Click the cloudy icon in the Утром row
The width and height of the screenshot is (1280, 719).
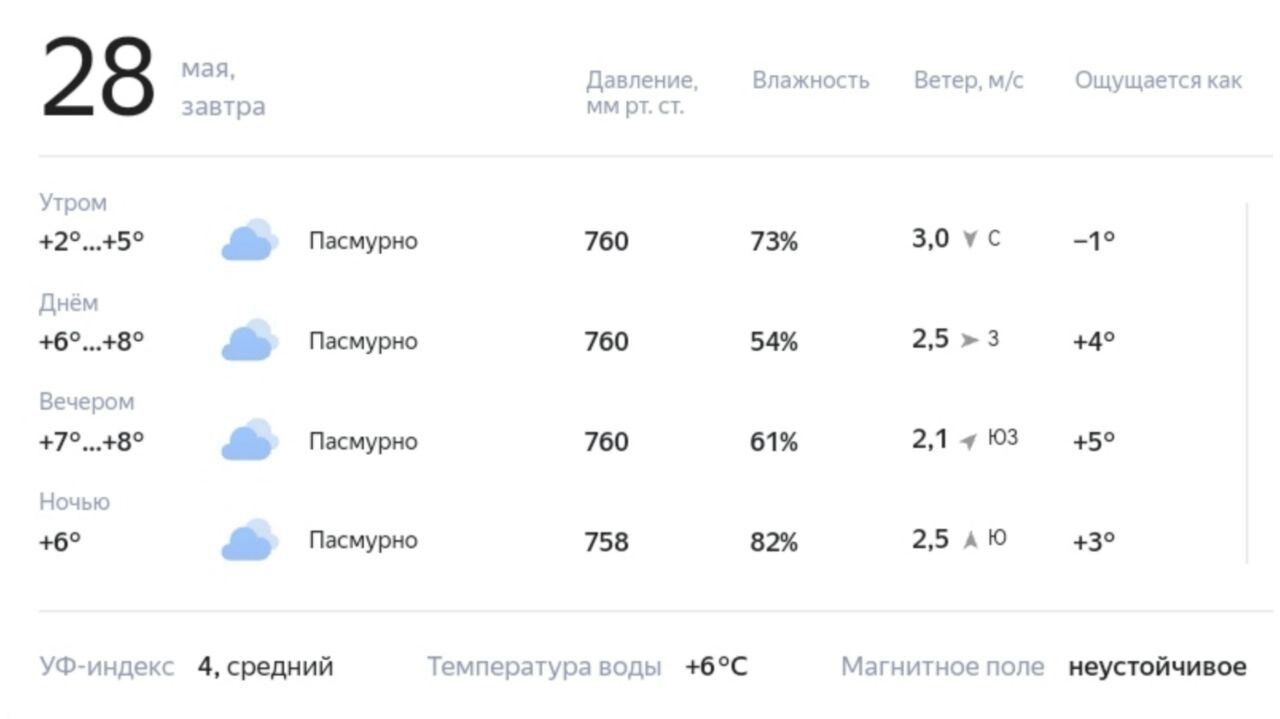pyautogui.click(x=249, y=240)
